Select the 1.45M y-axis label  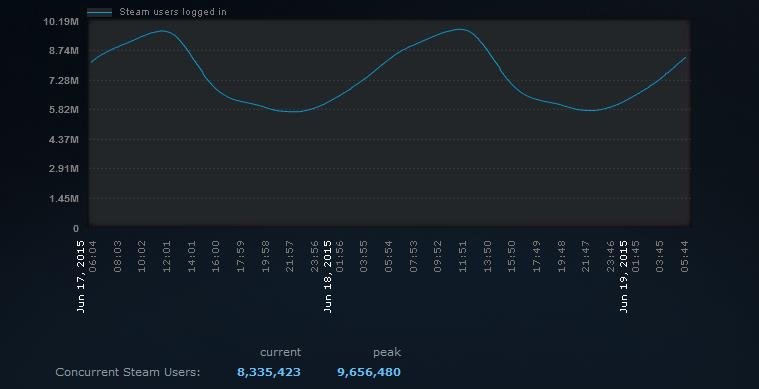63,198
